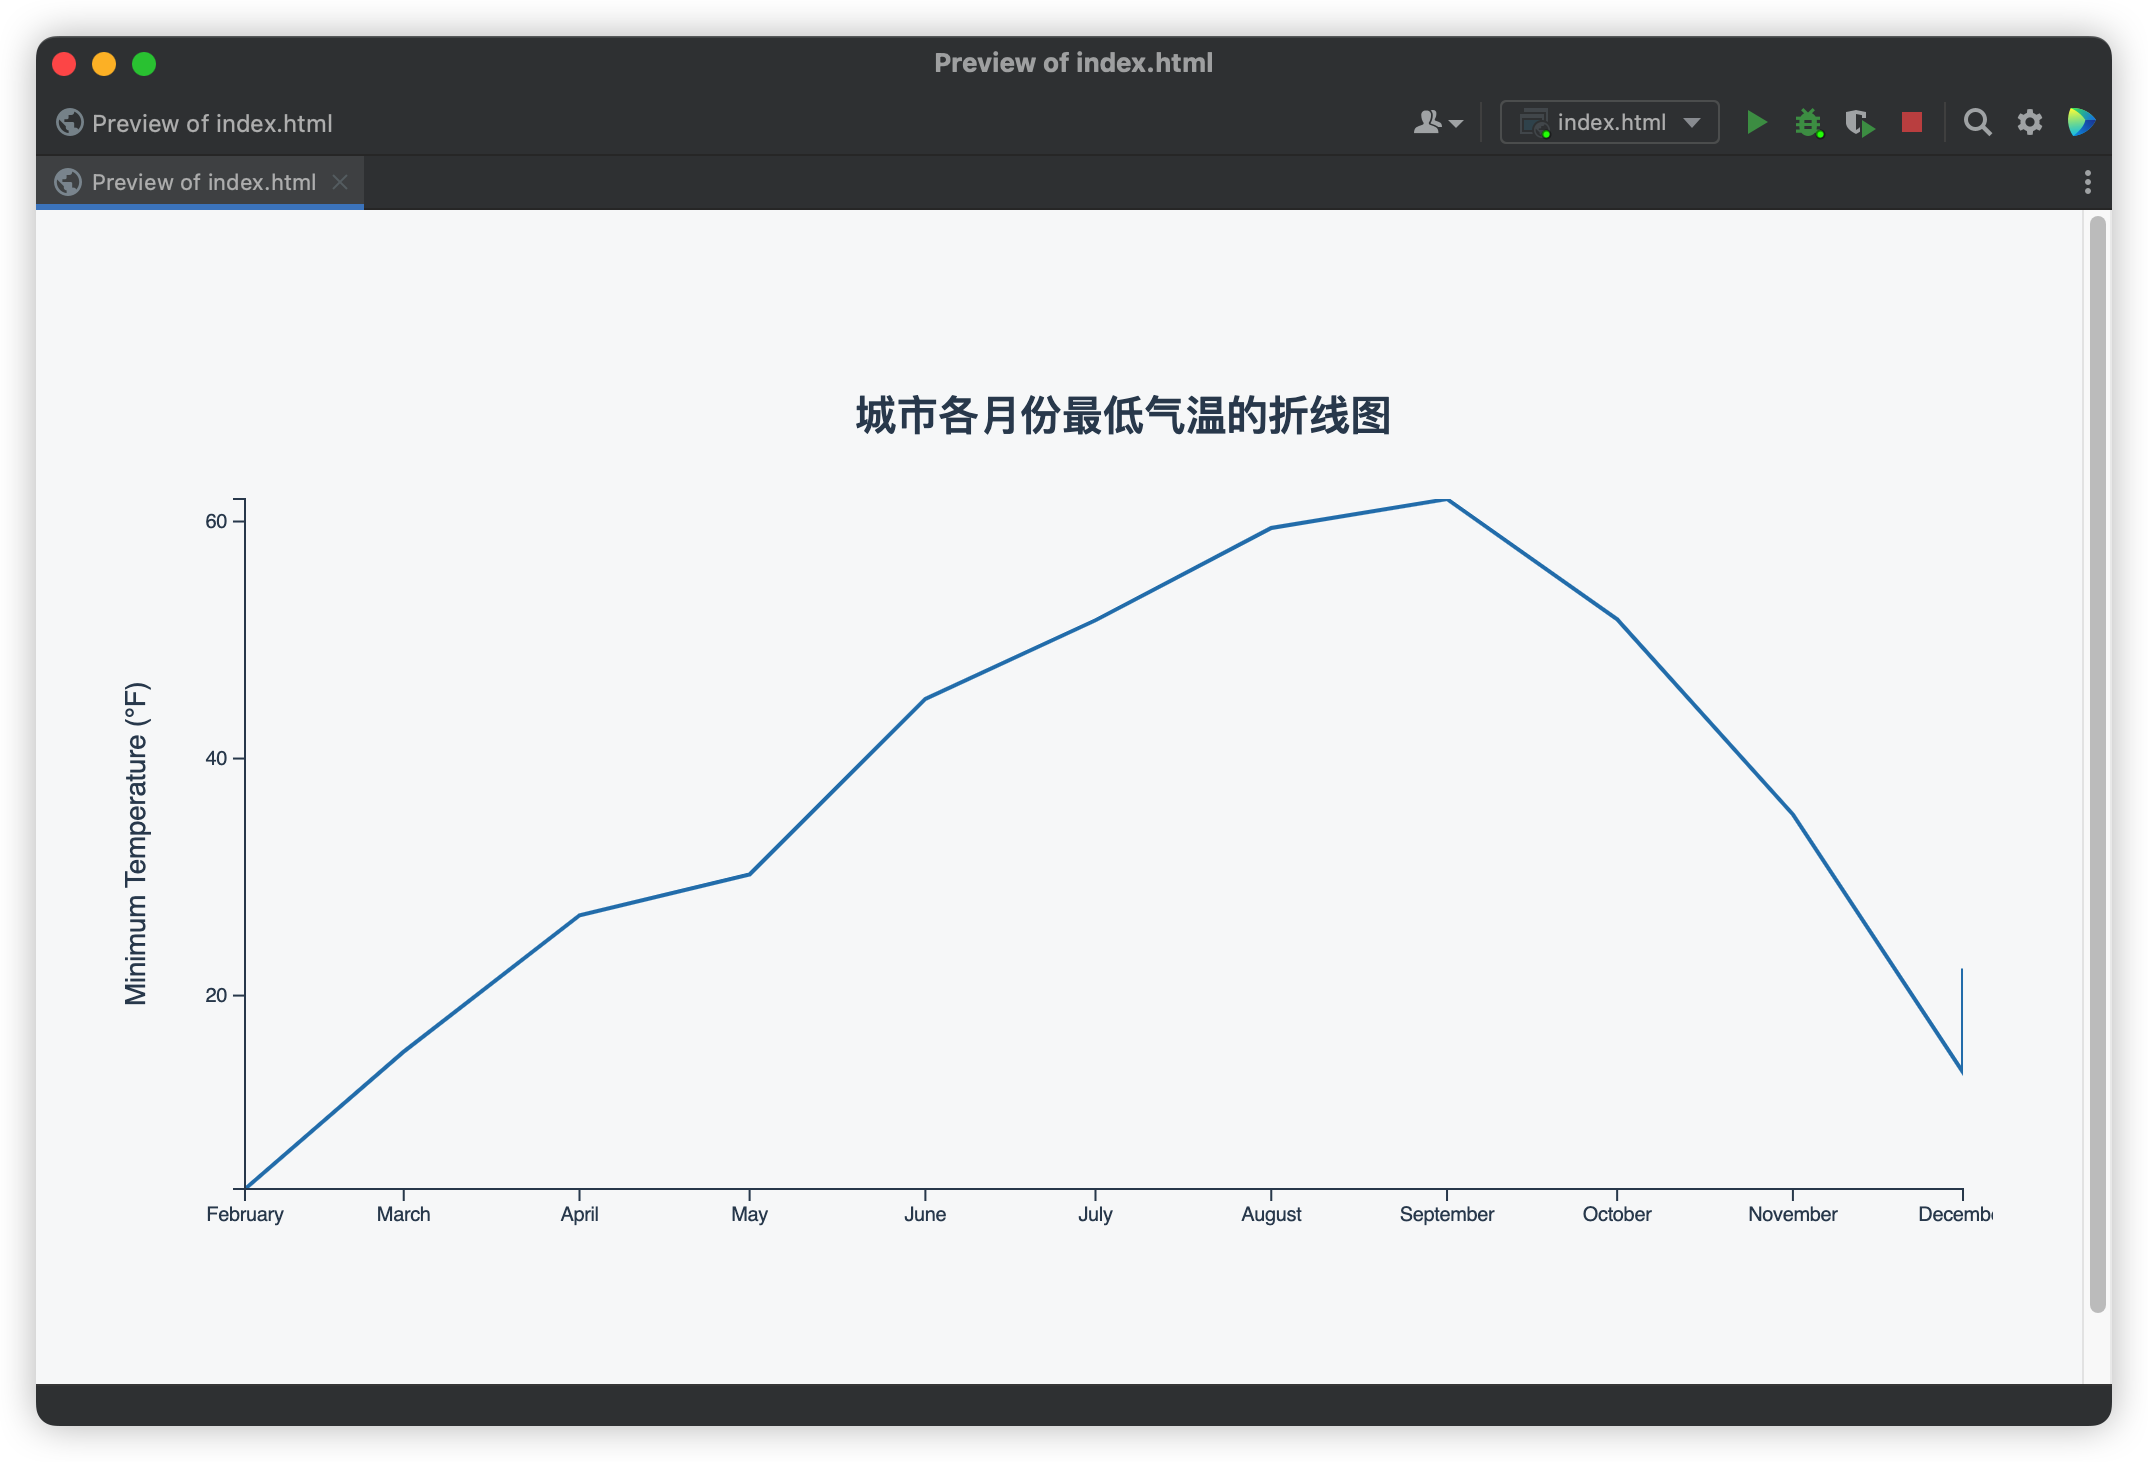Stop the running process with red square
2148x1462 pixels.
tap(1912, 122)
